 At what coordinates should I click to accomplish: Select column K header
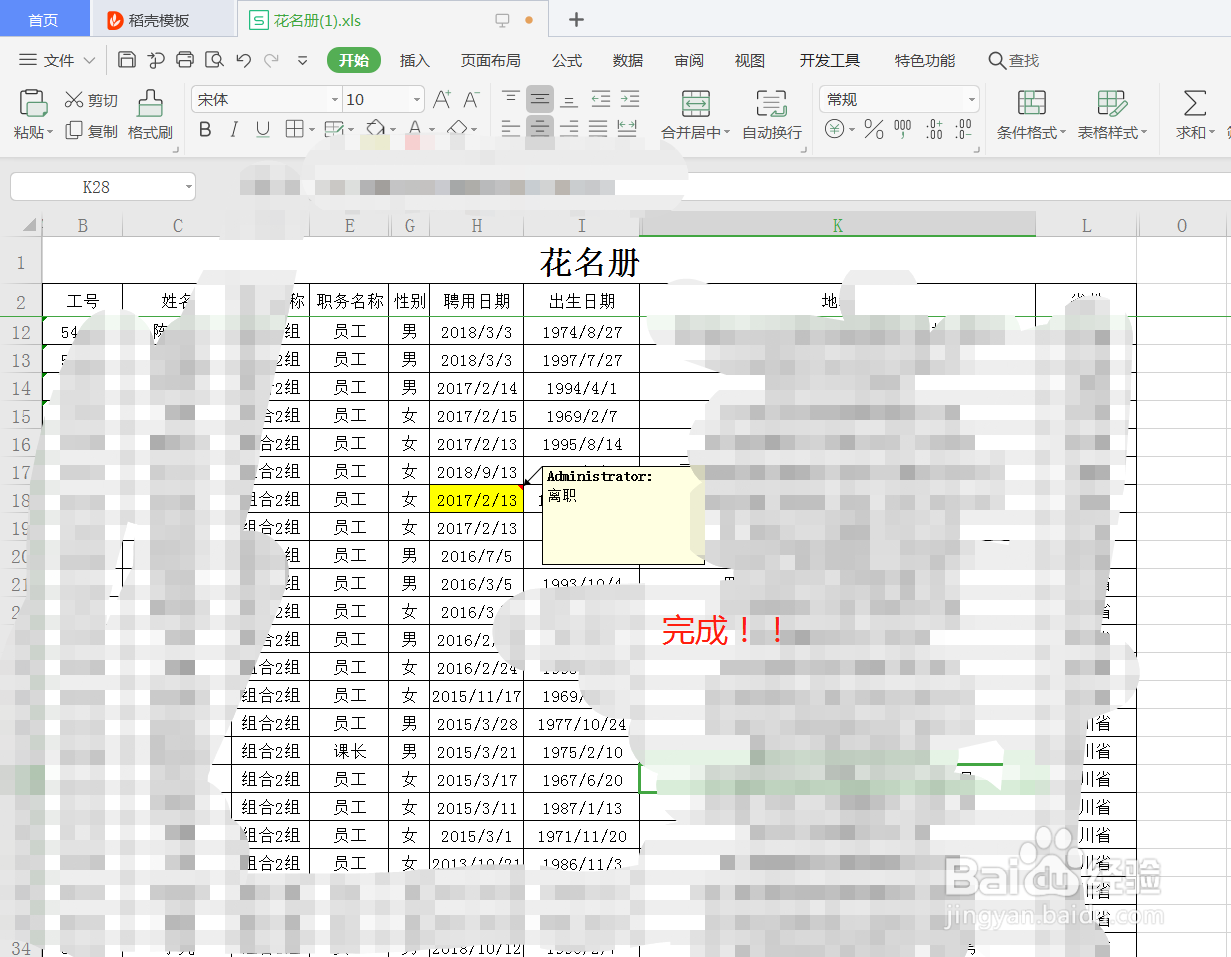(x=837, y=225)
